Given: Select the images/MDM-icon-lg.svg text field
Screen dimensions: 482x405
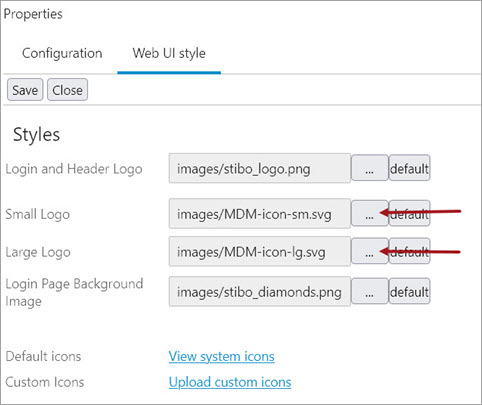Looking at the screenshot, I should pos(260,251).
